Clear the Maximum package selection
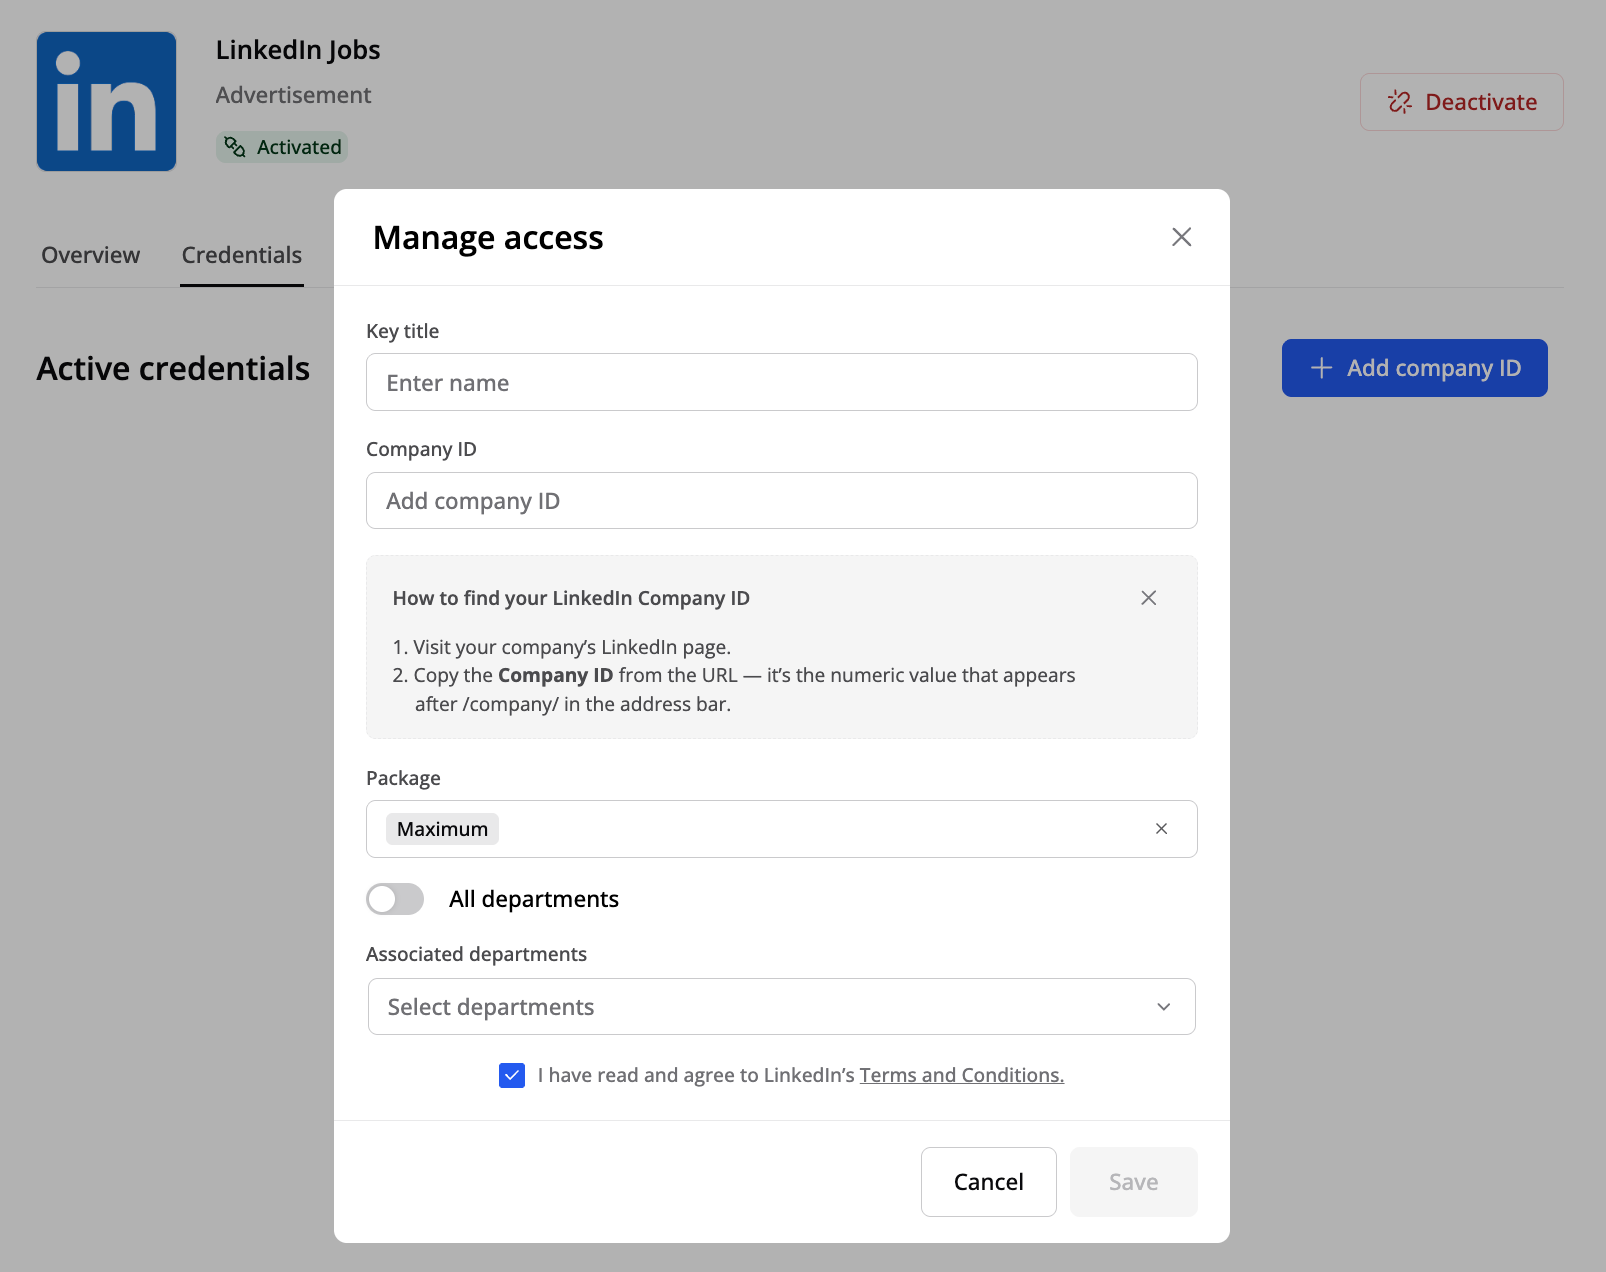 coord(1161,829)
